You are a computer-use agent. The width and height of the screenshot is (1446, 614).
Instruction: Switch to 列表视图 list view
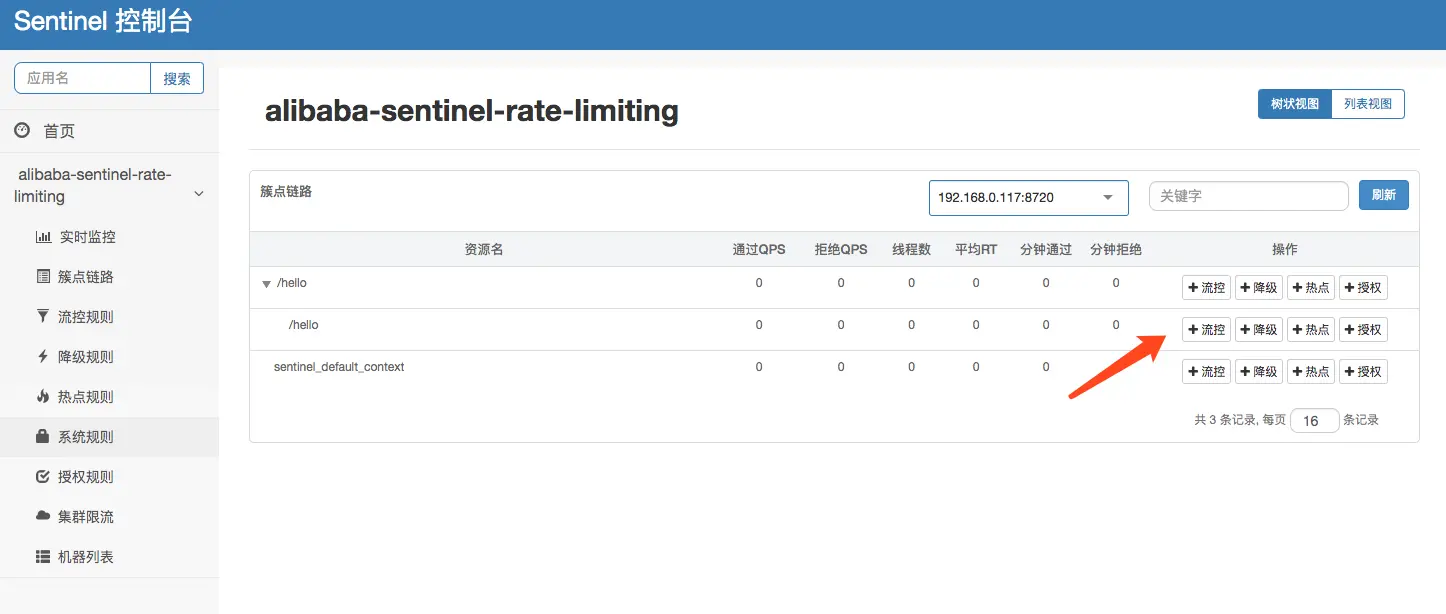[1368, 103]
